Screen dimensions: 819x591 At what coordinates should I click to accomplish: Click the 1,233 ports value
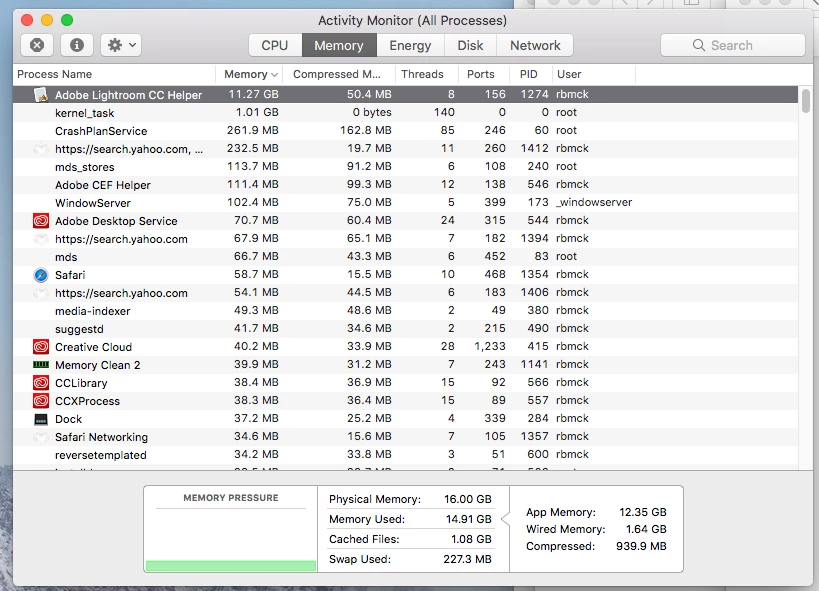point(490,346)
